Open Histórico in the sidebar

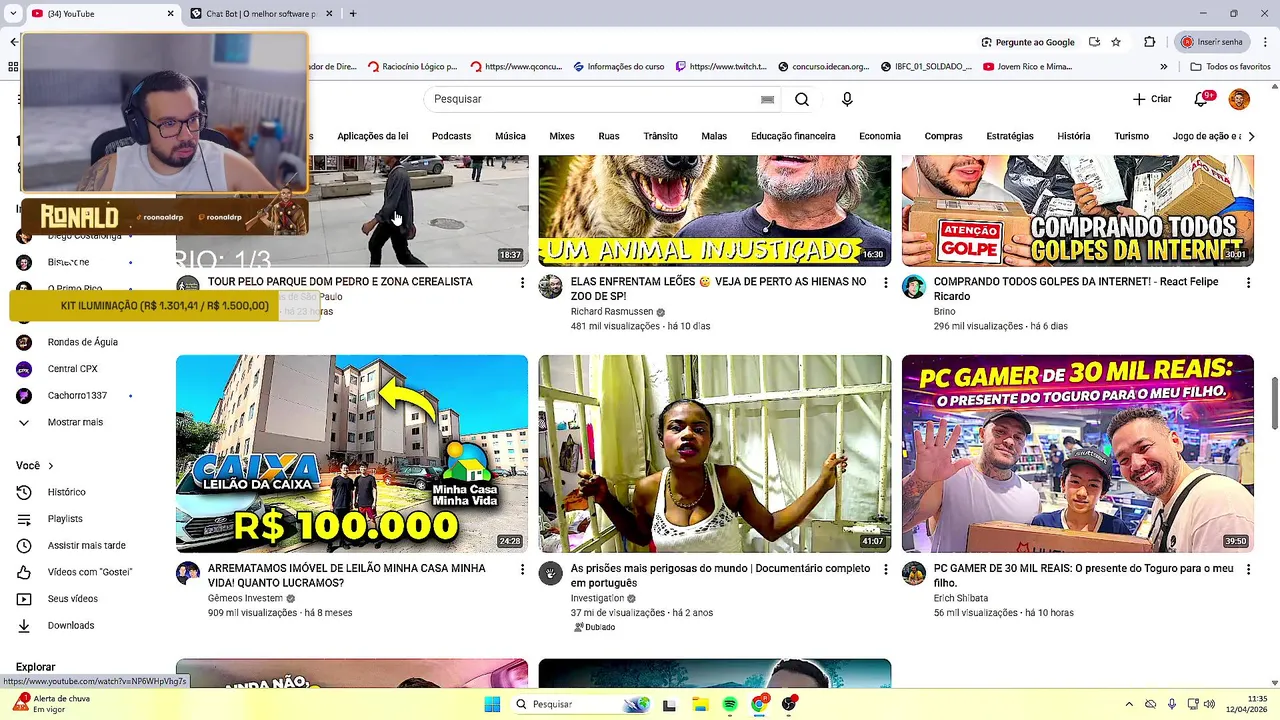pyautogui.click(x=66, y=492)
